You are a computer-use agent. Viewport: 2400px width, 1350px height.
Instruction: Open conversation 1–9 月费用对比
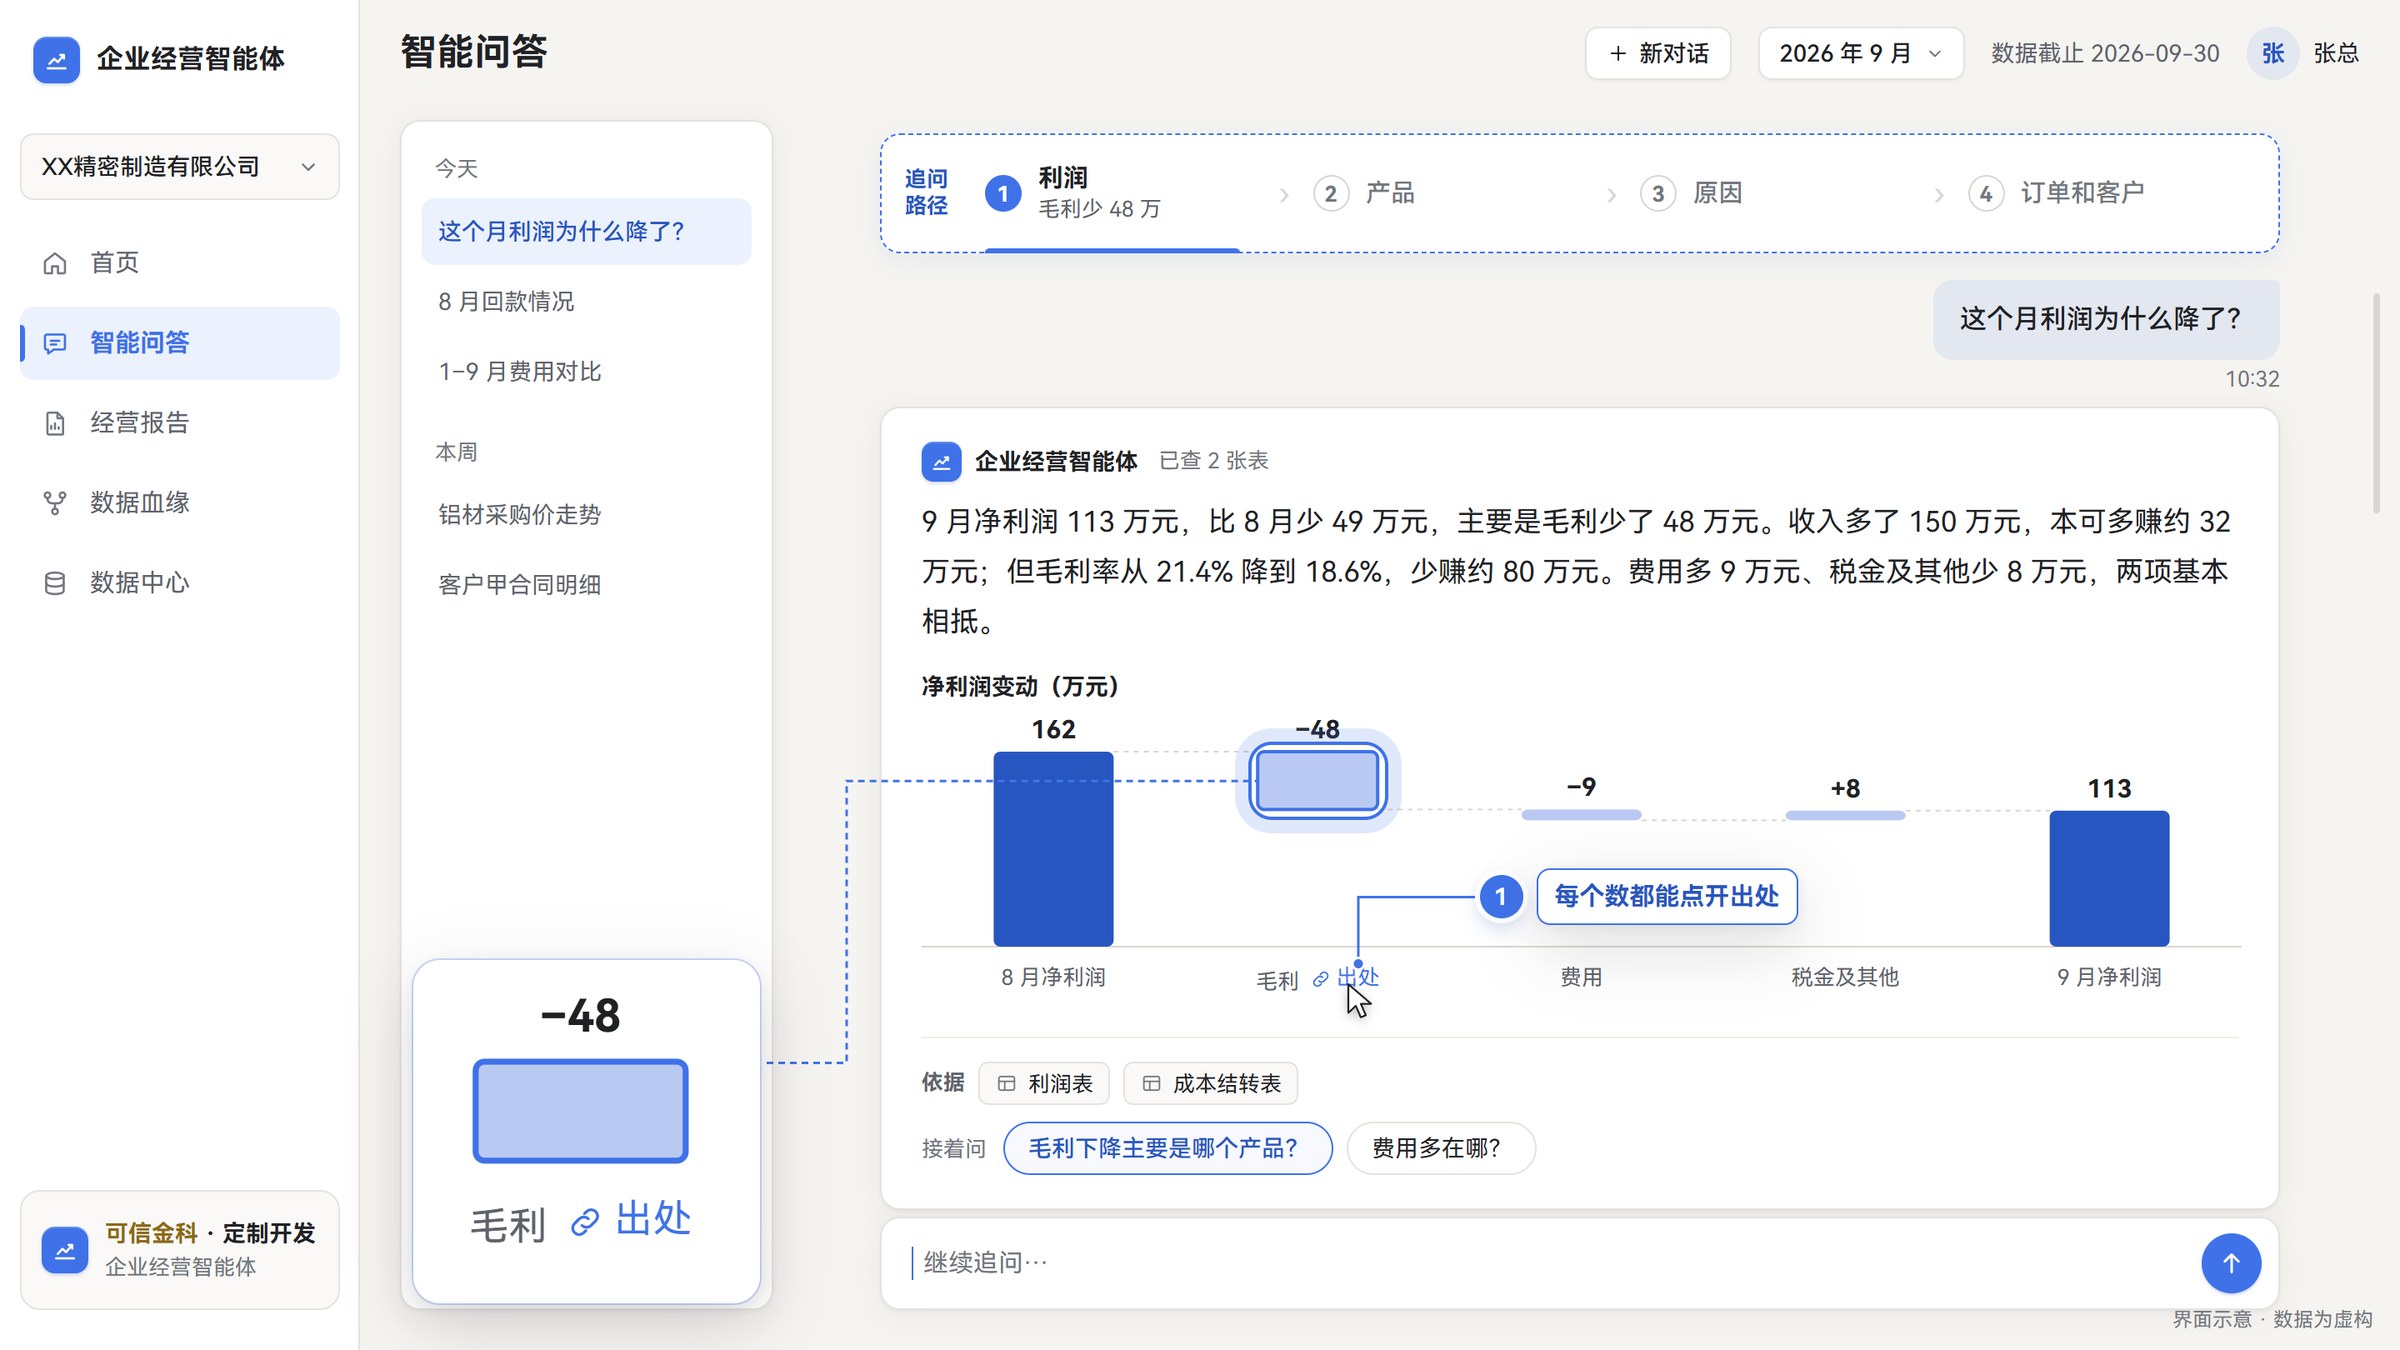[x=586, y=372]
